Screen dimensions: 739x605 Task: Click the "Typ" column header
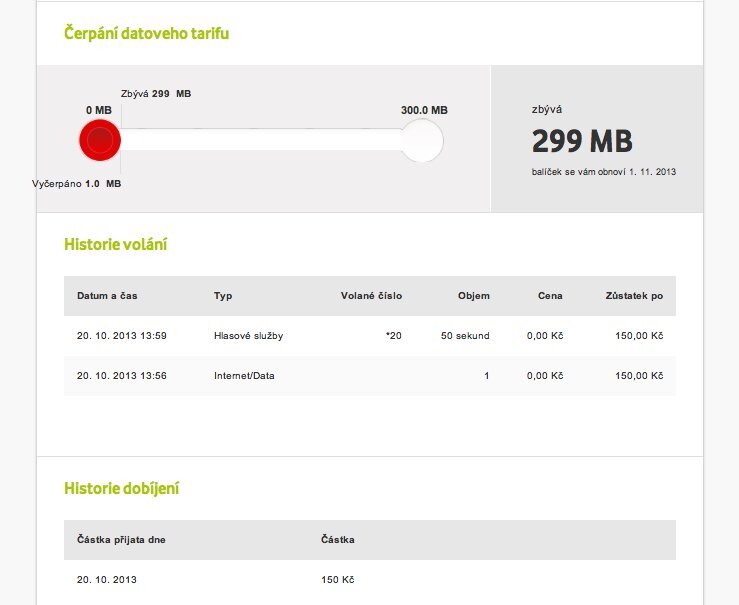click(x=223, y=296)
